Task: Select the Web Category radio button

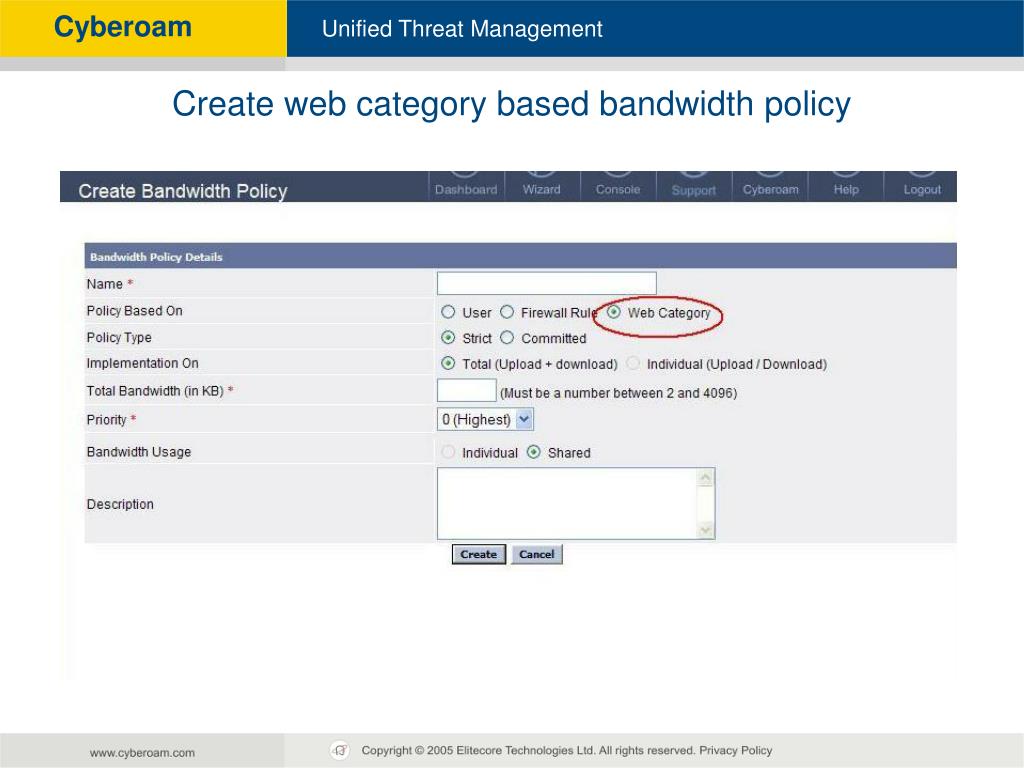Action: pyautogui.click(x=613, y=312)
